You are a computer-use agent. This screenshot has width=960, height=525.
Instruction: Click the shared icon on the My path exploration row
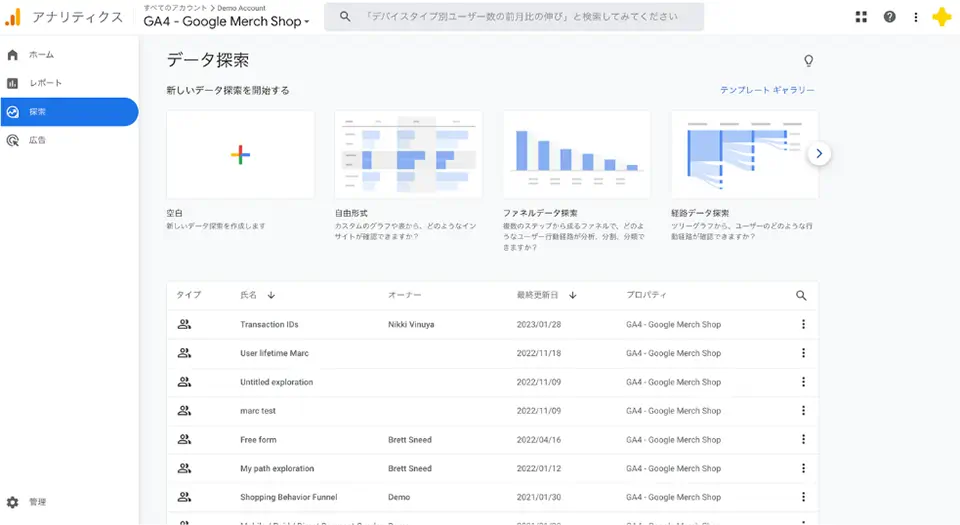pos(184,468)
